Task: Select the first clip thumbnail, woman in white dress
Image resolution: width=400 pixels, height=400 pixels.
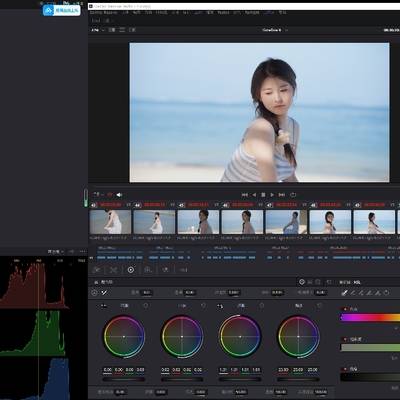Action: [110, 222]
